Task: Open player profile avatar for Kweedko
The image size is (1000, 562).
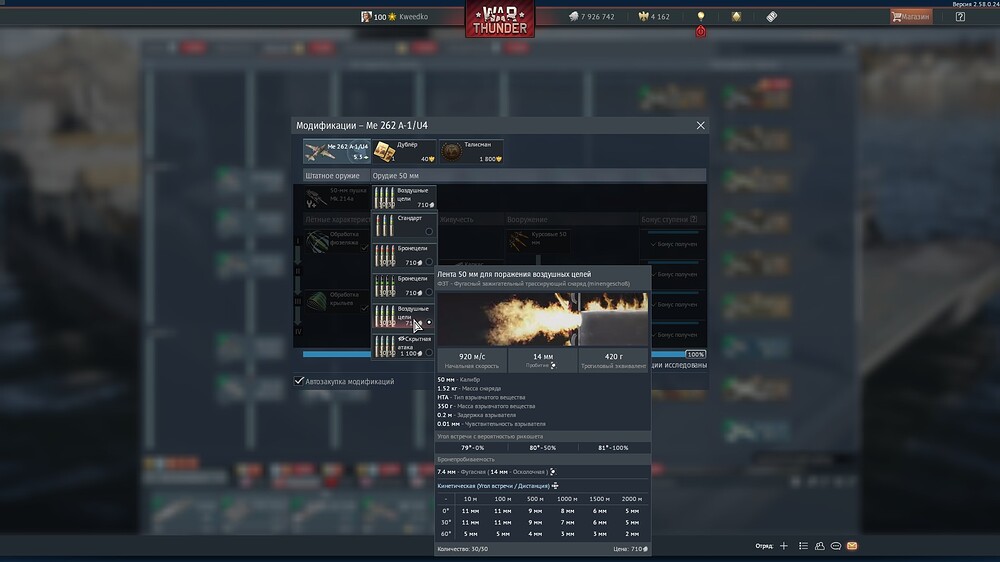Action: coord(366,17)
